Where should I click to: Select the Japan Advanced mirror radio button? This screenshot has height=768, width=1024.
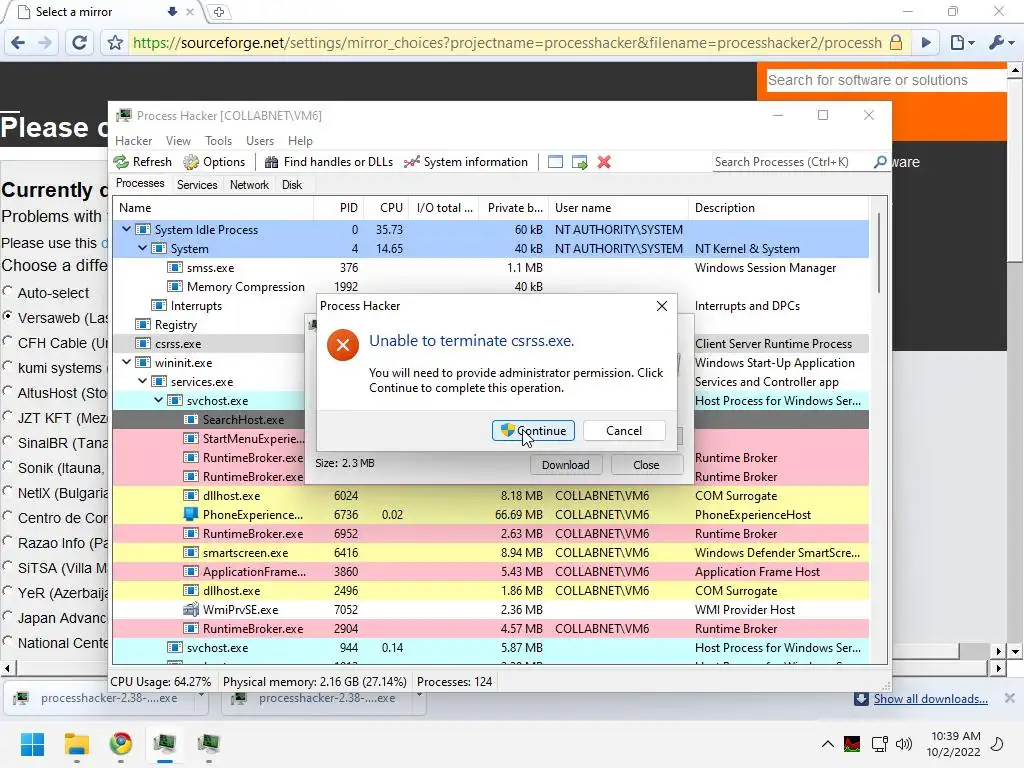[8, 616]
